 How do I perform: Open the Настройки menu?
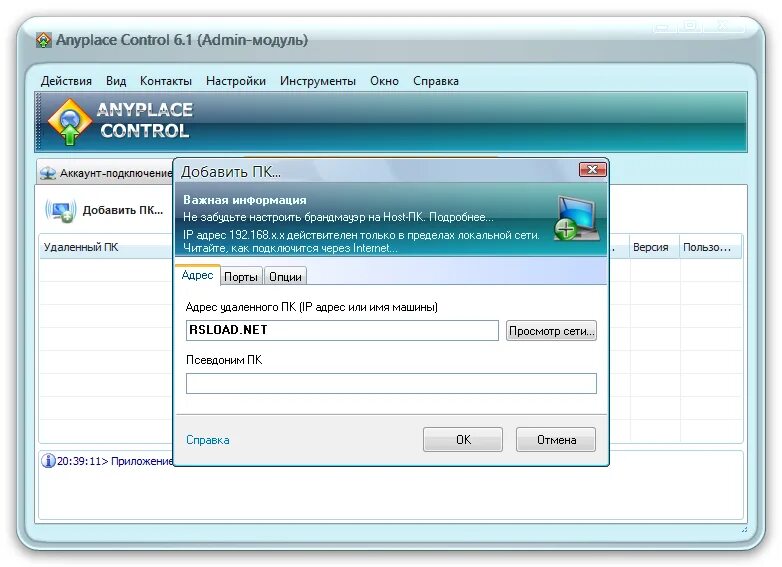235,81
